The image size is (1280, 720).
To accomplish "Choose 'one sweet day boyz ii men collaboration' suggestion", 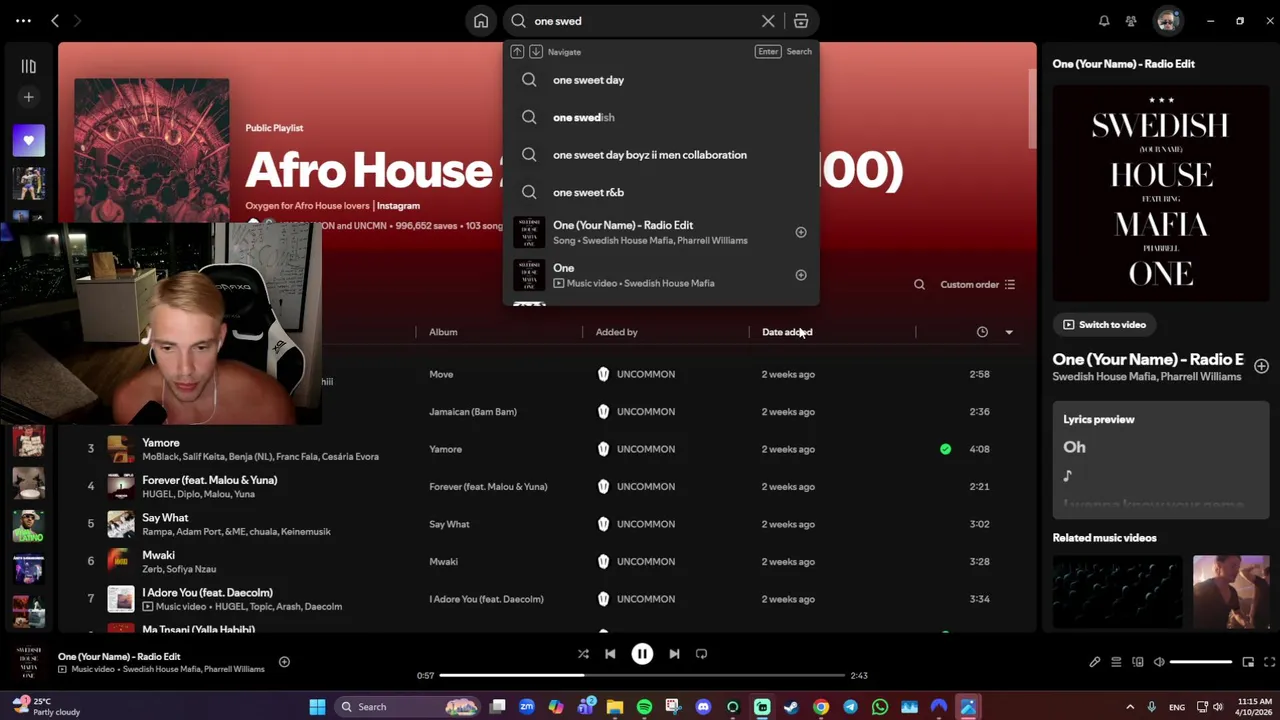I will point(660,155).
